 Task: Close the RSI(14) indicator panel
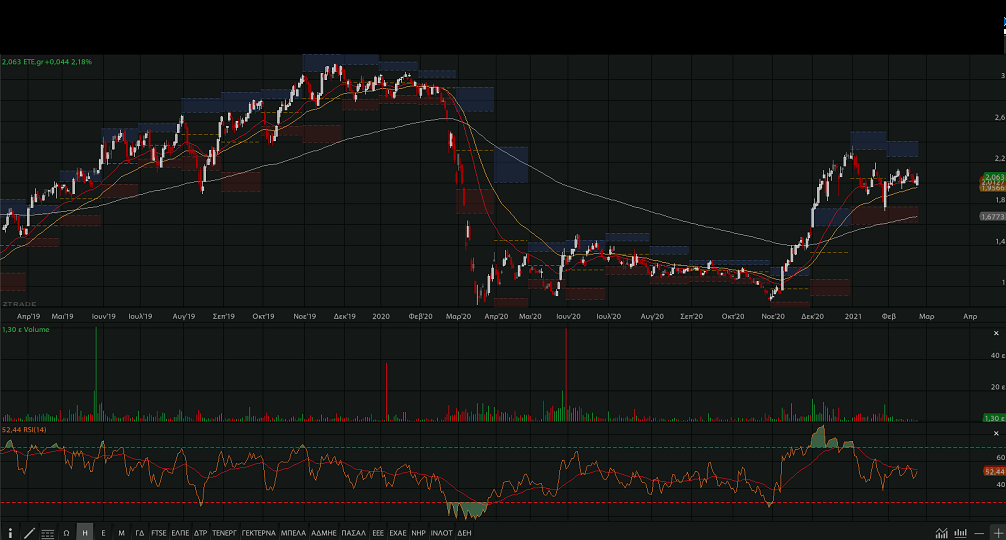click(x=996, y=431)
